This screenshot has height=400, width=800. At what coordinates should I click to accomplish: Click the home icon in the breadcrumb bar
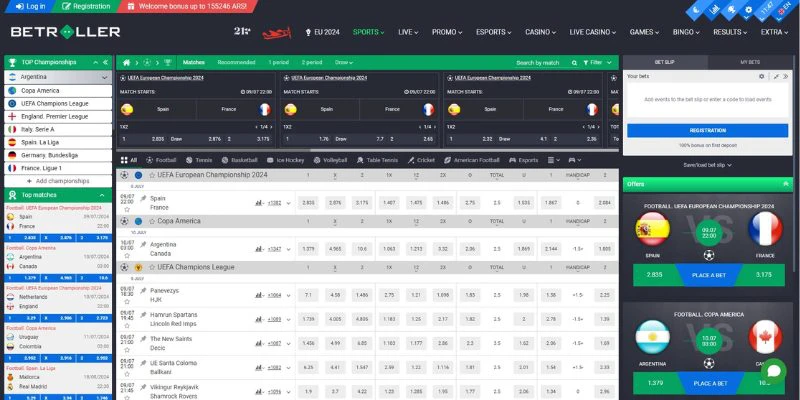(126, 63)
